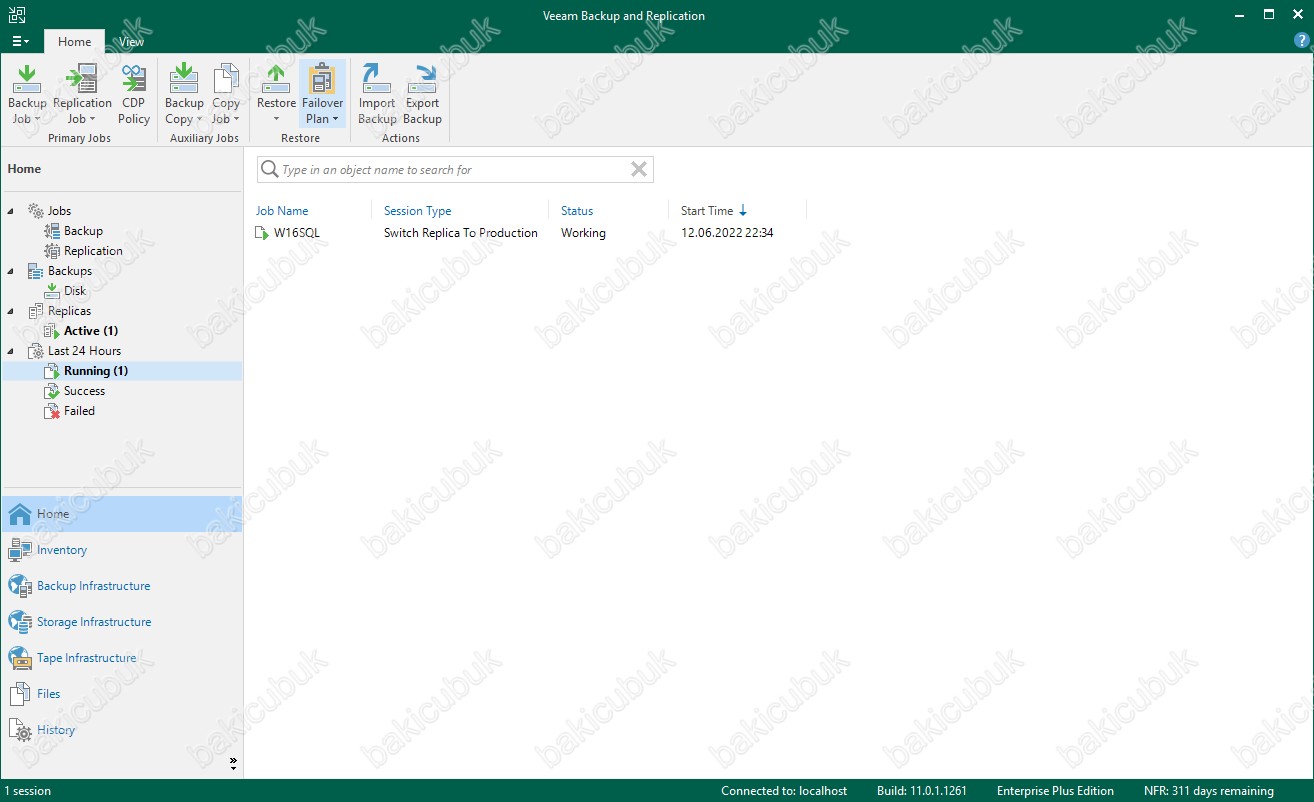The image size is (1314, 802).
Task: Expand navigation pane options chevron
Action: tap(233, 763)
